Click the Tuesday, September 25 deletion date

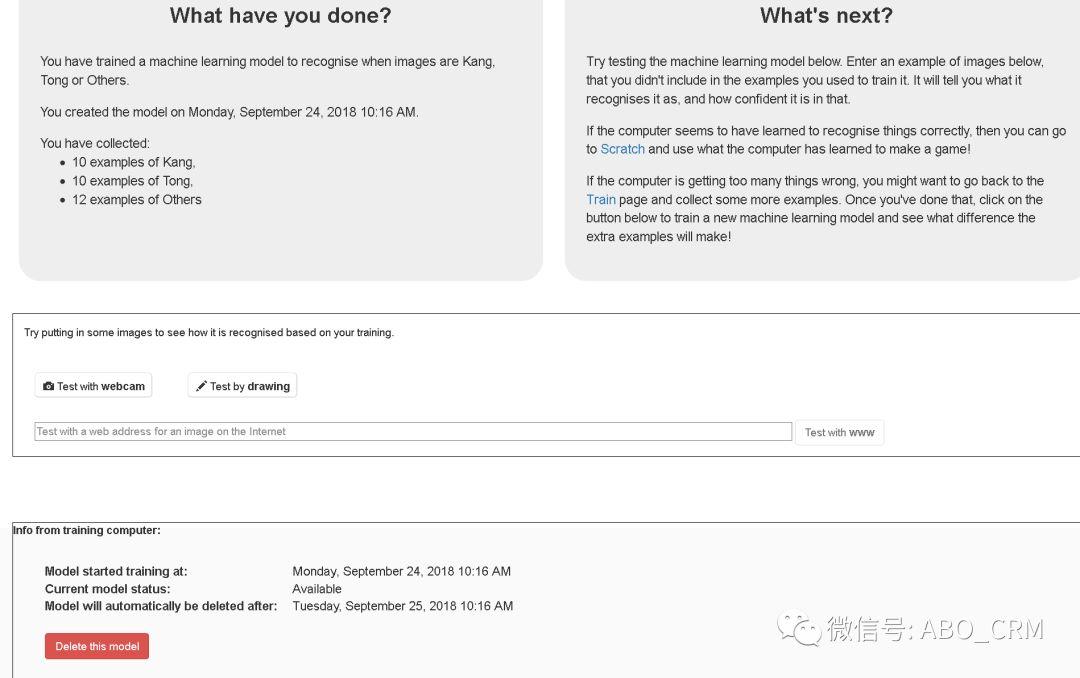coord(402,606)
